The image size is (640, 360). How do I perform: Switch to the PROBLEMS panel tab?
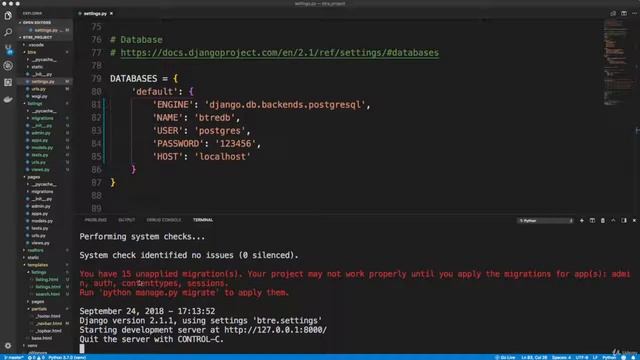coord(96,220)
